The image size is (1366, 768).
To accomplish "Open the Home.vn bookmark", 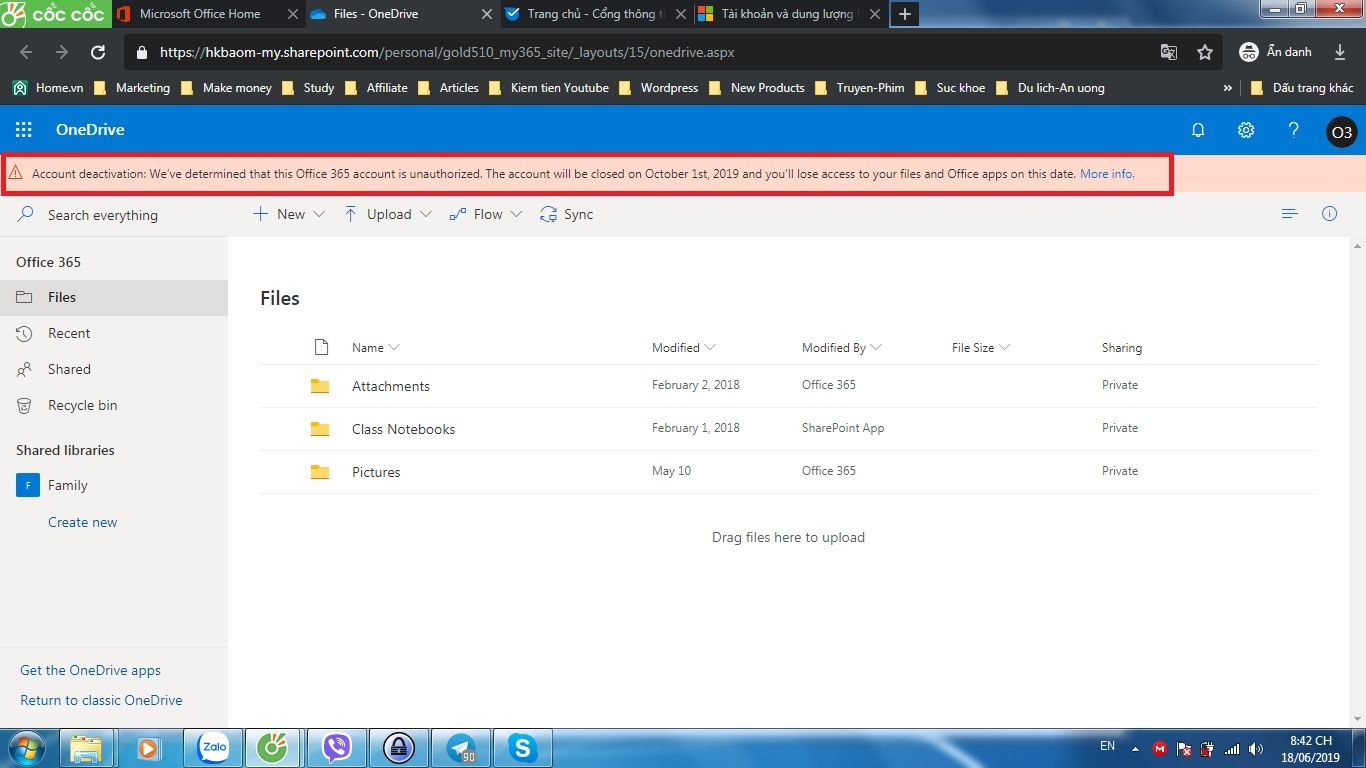I will click(48, 88).
